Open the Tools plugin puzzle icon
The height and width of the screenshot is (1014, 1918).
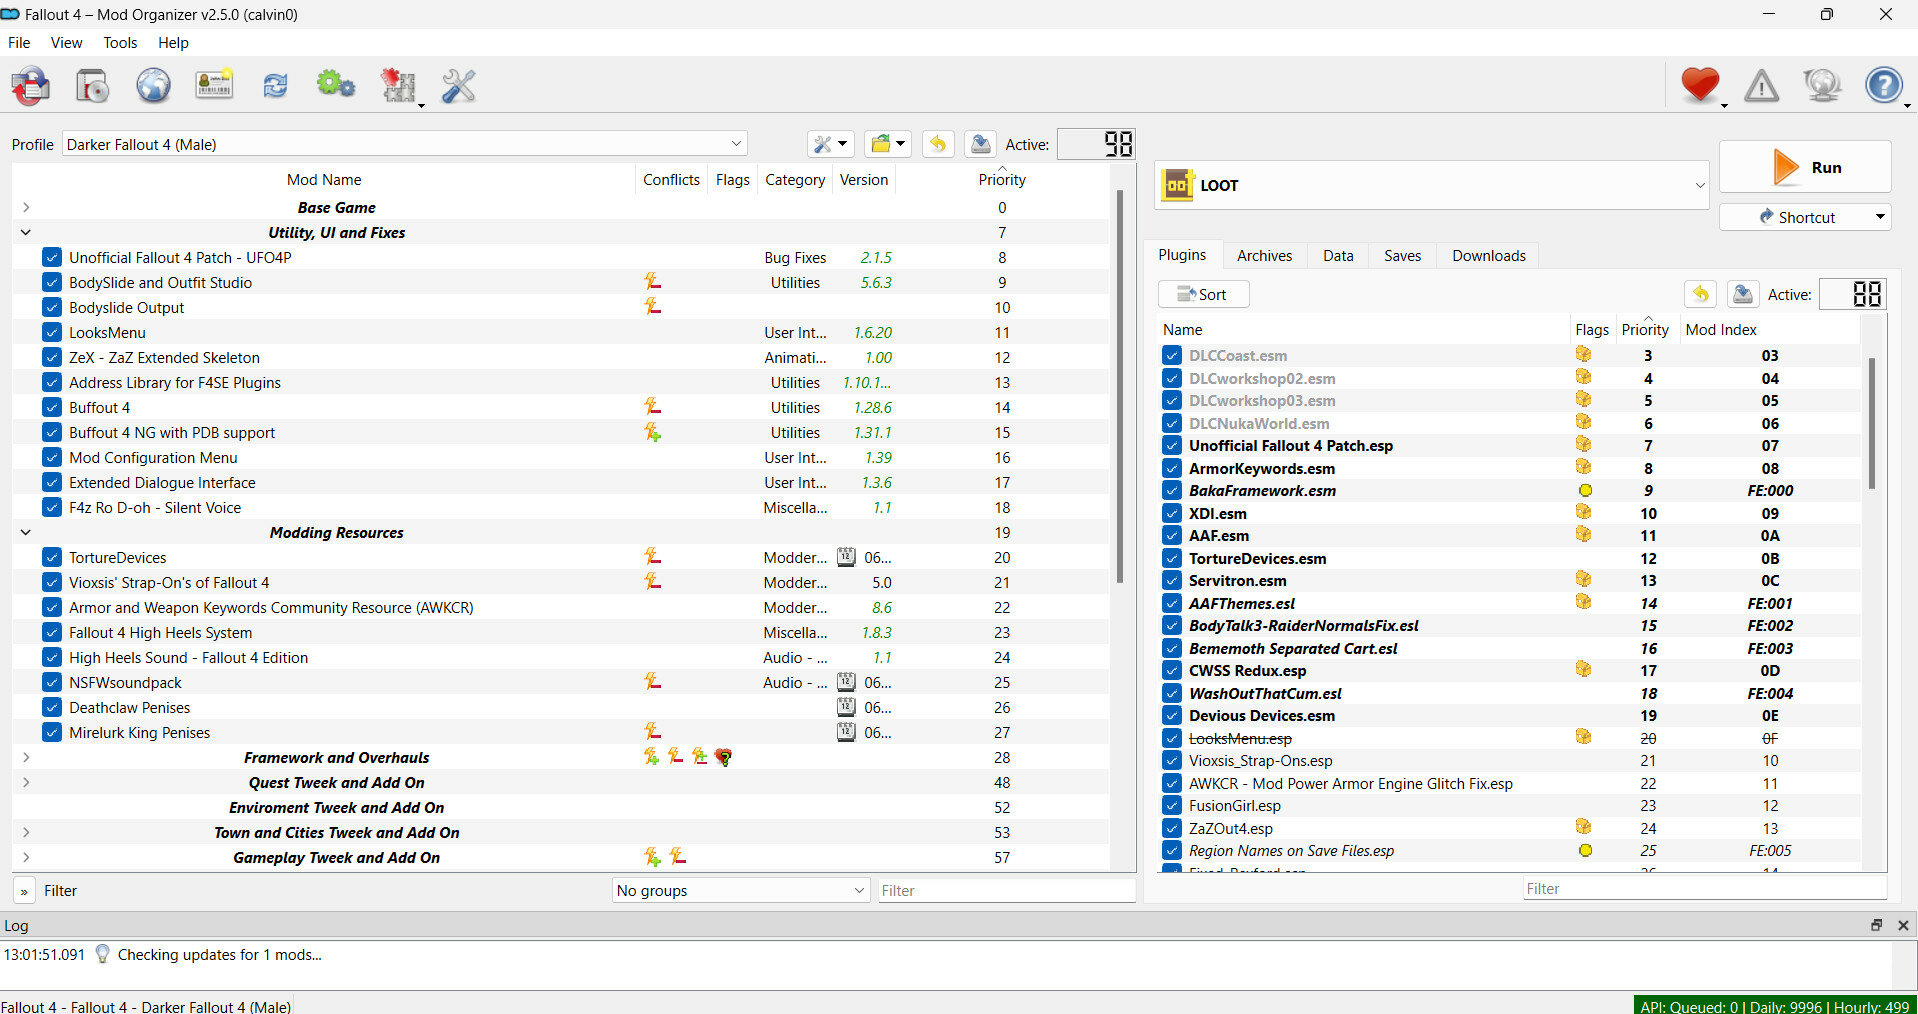[398, 86]
